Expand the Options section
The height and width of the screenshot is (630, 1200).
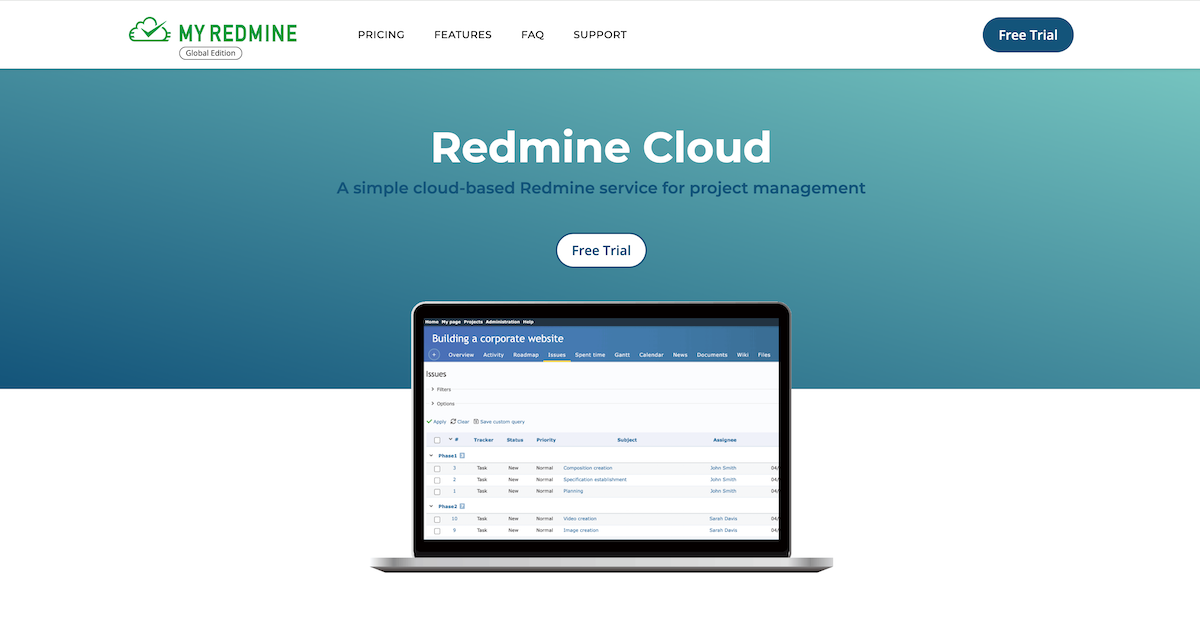click(444, 403)
